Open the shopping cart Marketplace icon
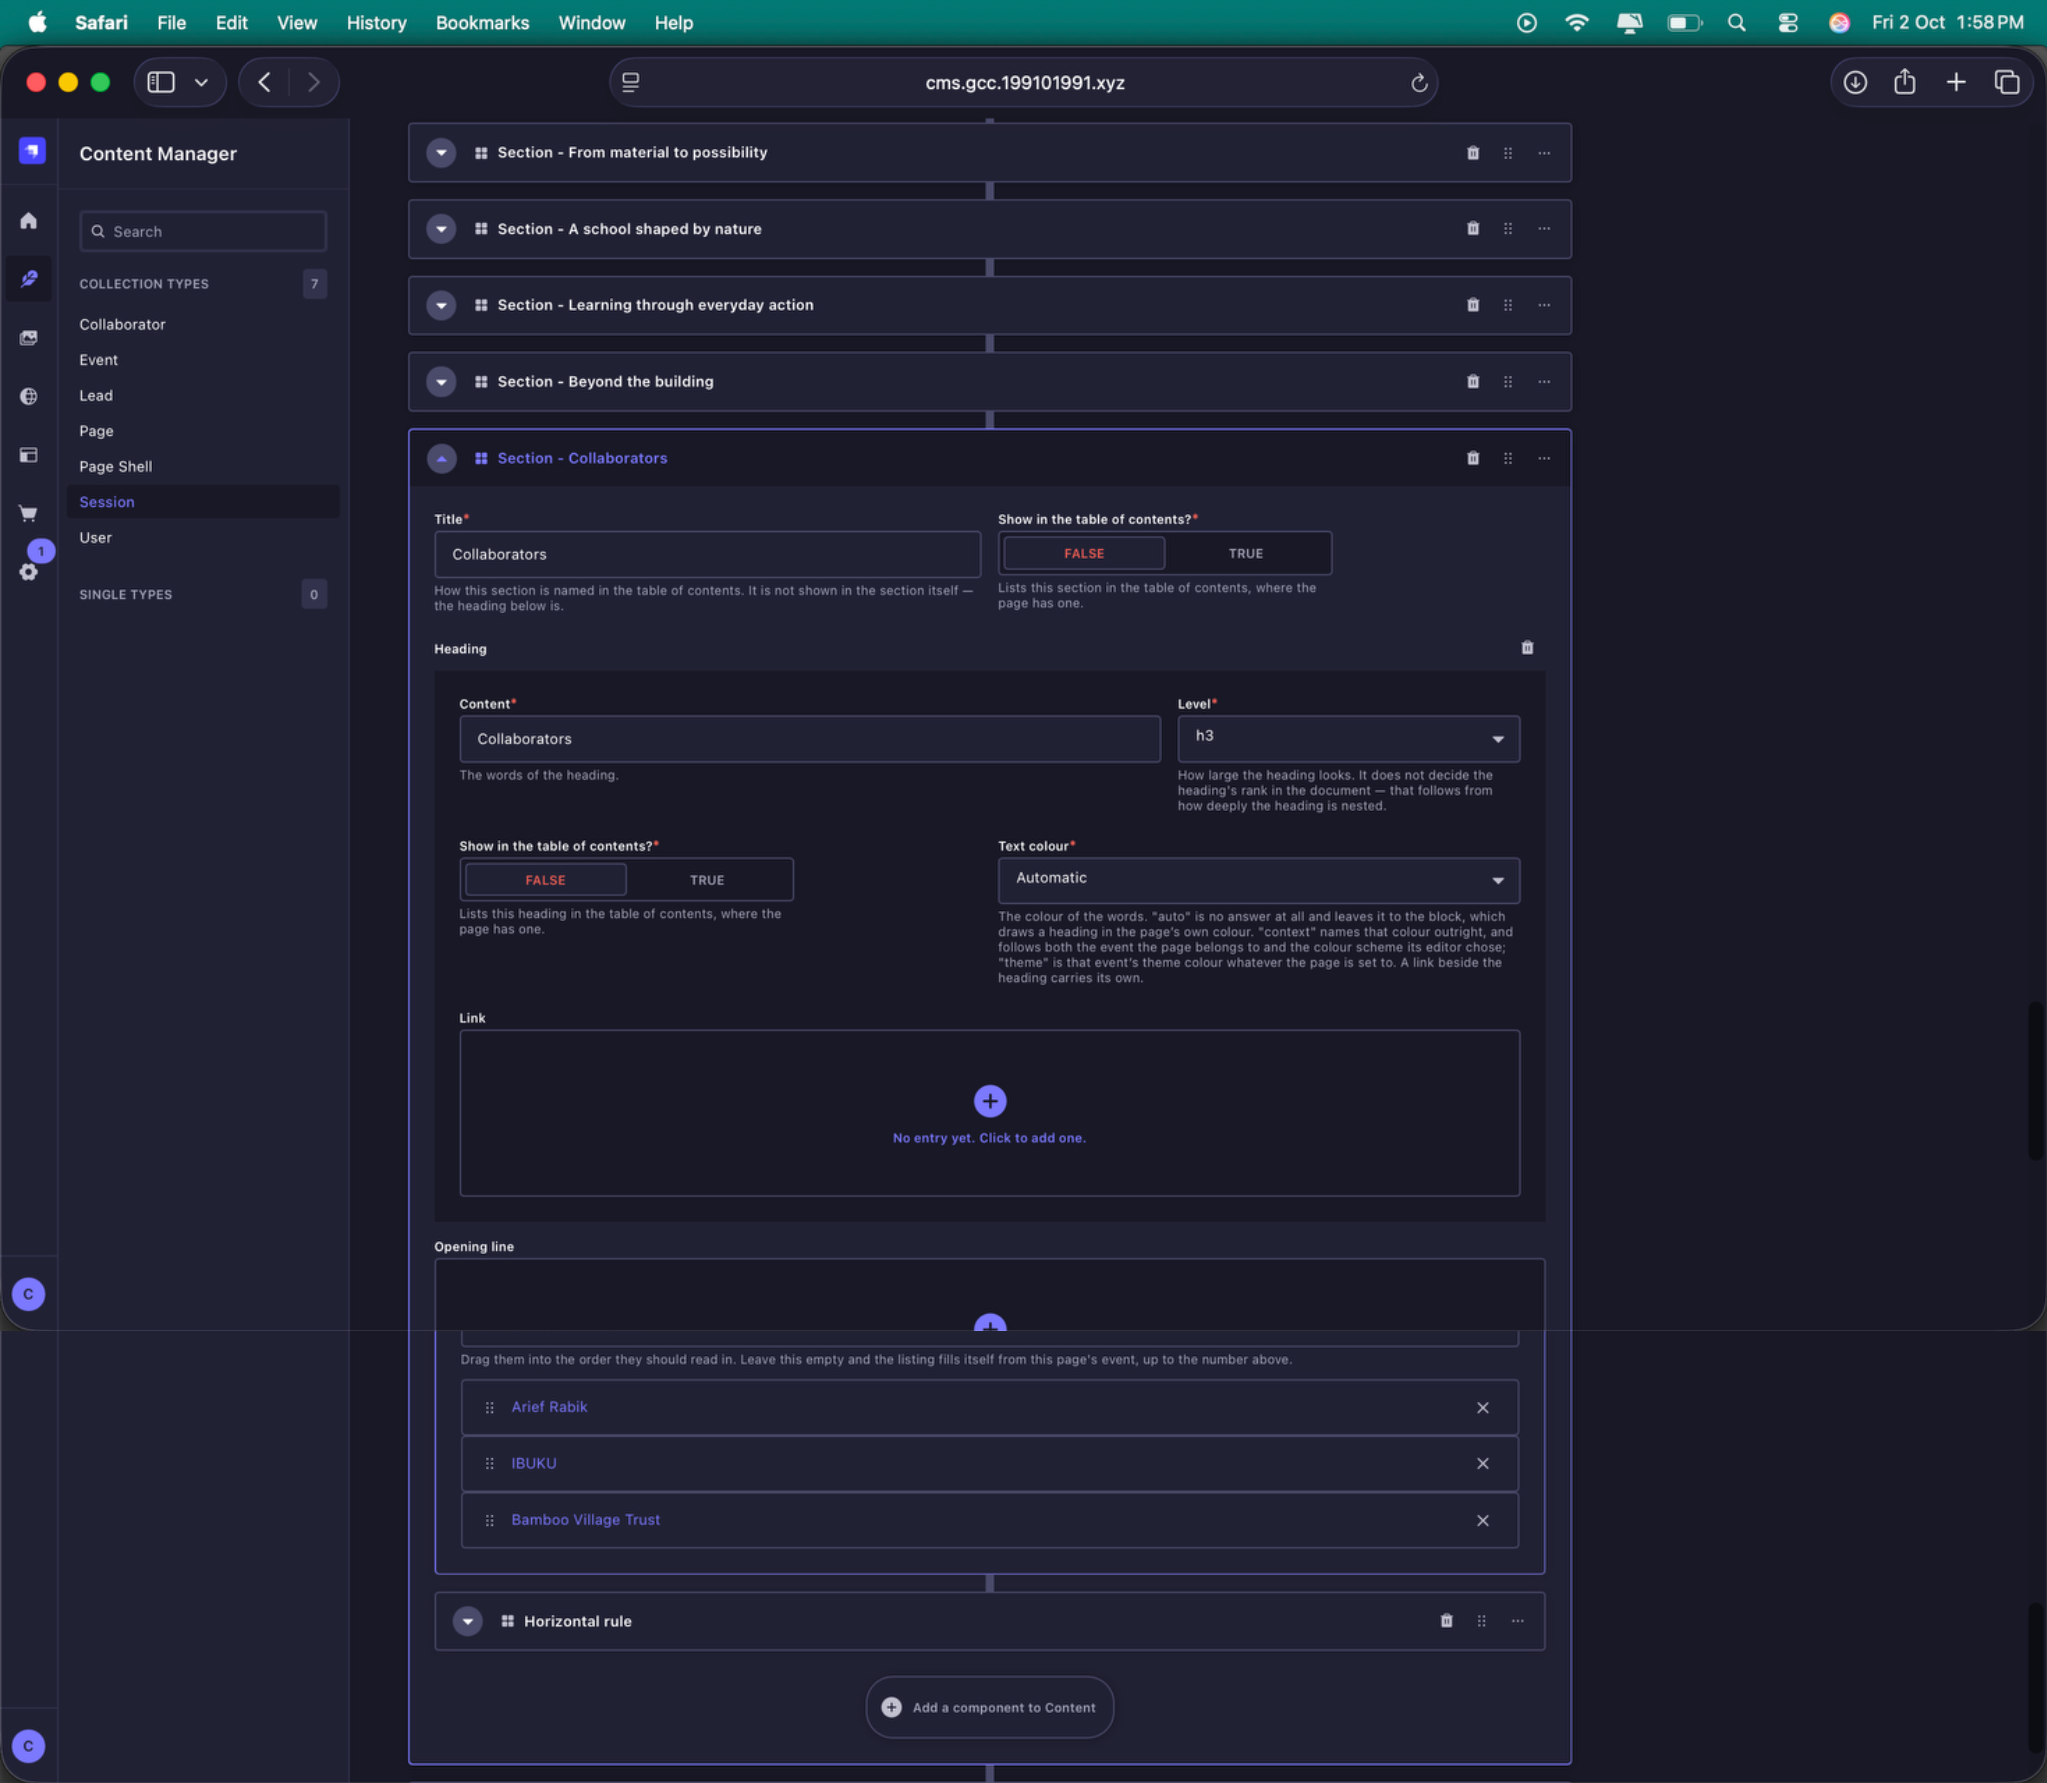Image resolution: width=2047 pixels, height=1783 pixels. [28, 513]
